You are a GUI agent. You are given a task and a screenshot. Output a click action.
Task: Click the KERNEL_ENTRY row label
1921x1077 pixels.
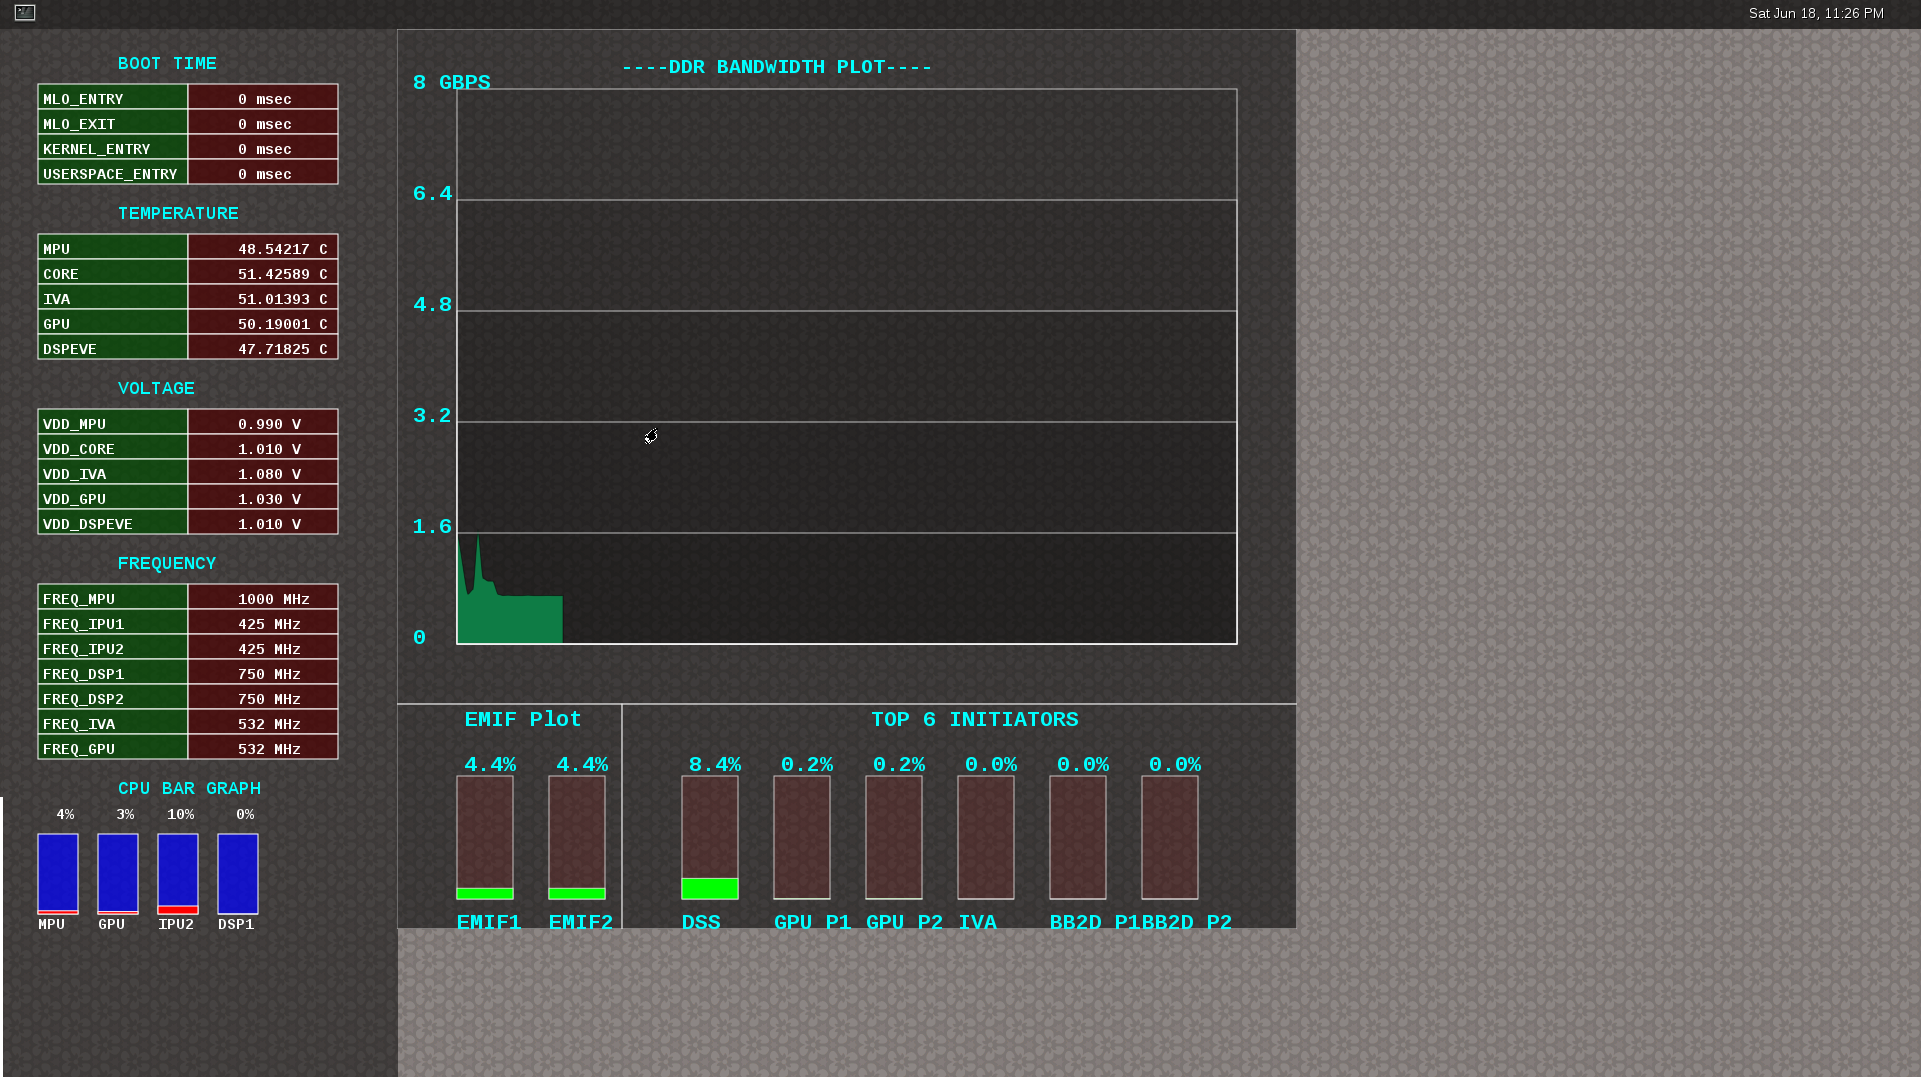pos(113,148)
